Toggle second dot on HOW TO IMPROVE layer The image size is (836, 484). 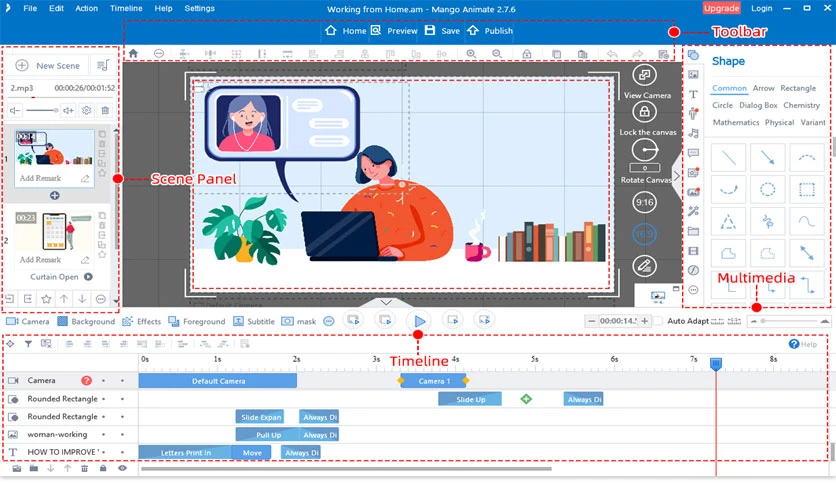click(x=122, y=452)
